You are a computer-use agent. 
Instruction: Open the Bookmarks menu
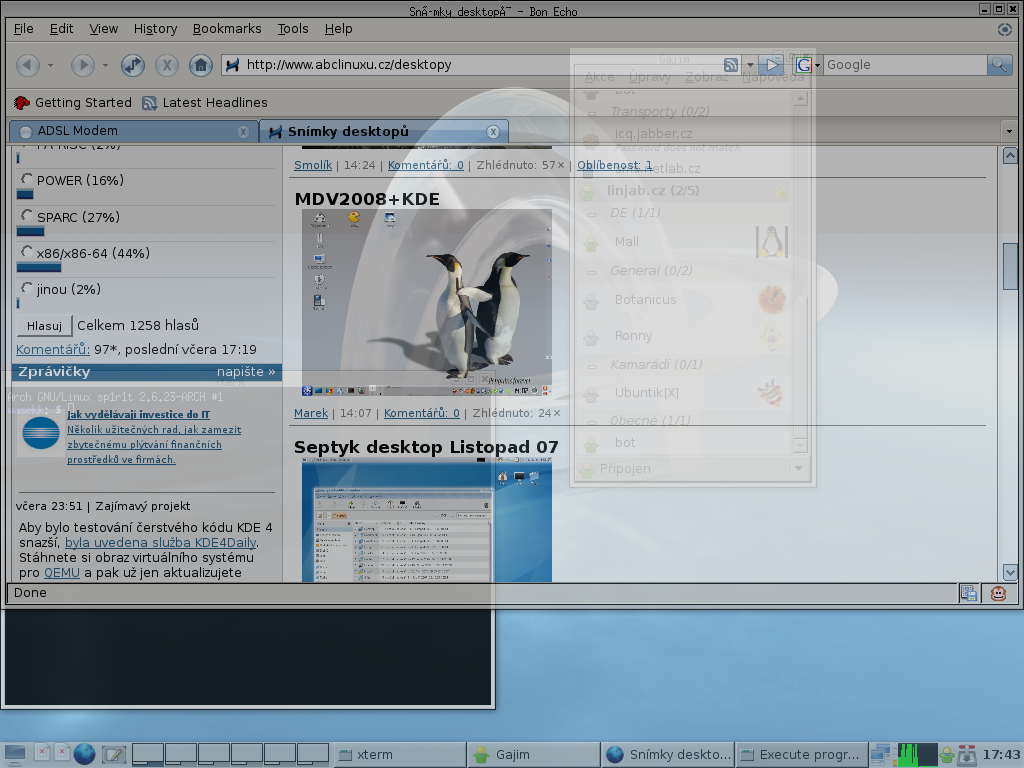pos(227,29)
